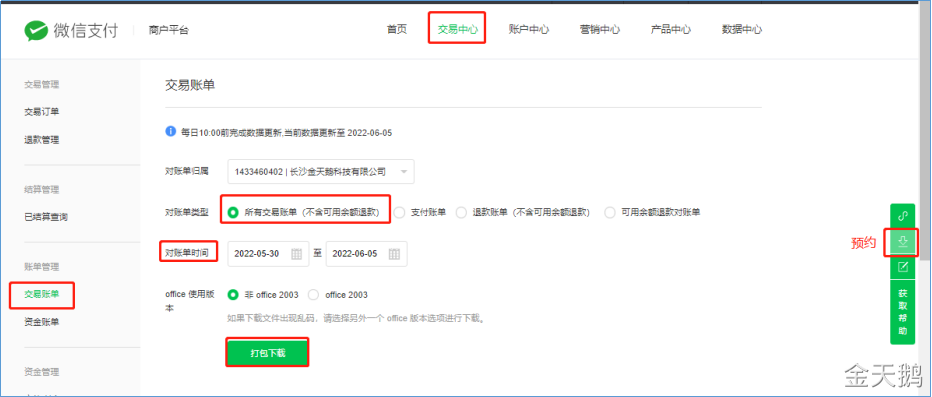
Task: Select 支付账单 radio option
Action: pos(399,212)
